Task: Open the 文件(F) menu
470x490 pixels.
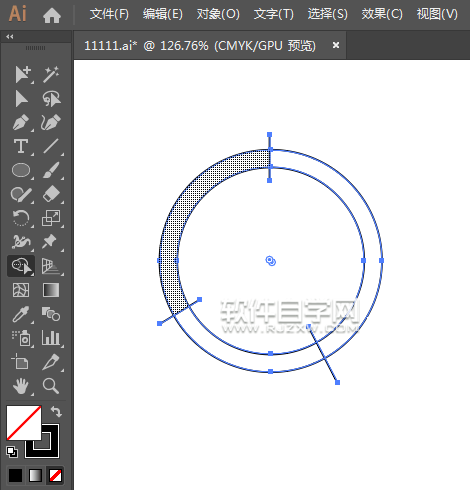Action: tap(109, 14)
